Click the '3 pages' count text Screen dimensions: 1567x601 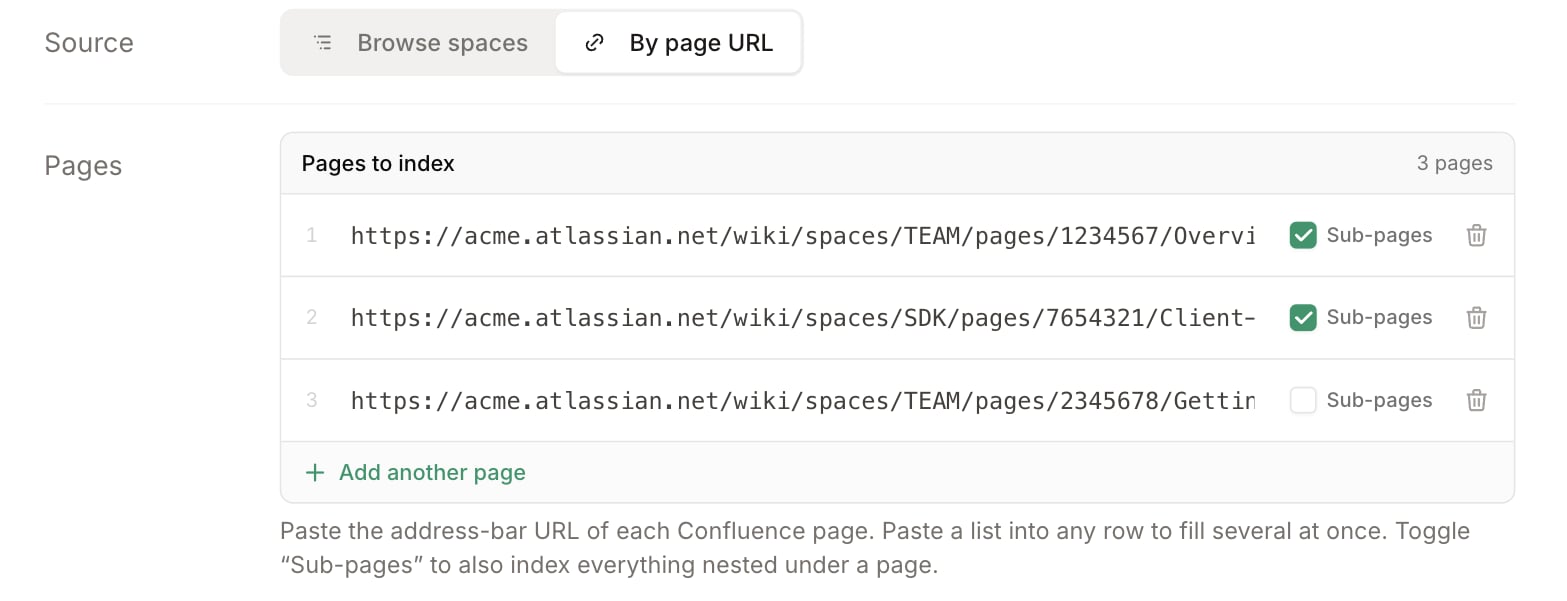1454,163
